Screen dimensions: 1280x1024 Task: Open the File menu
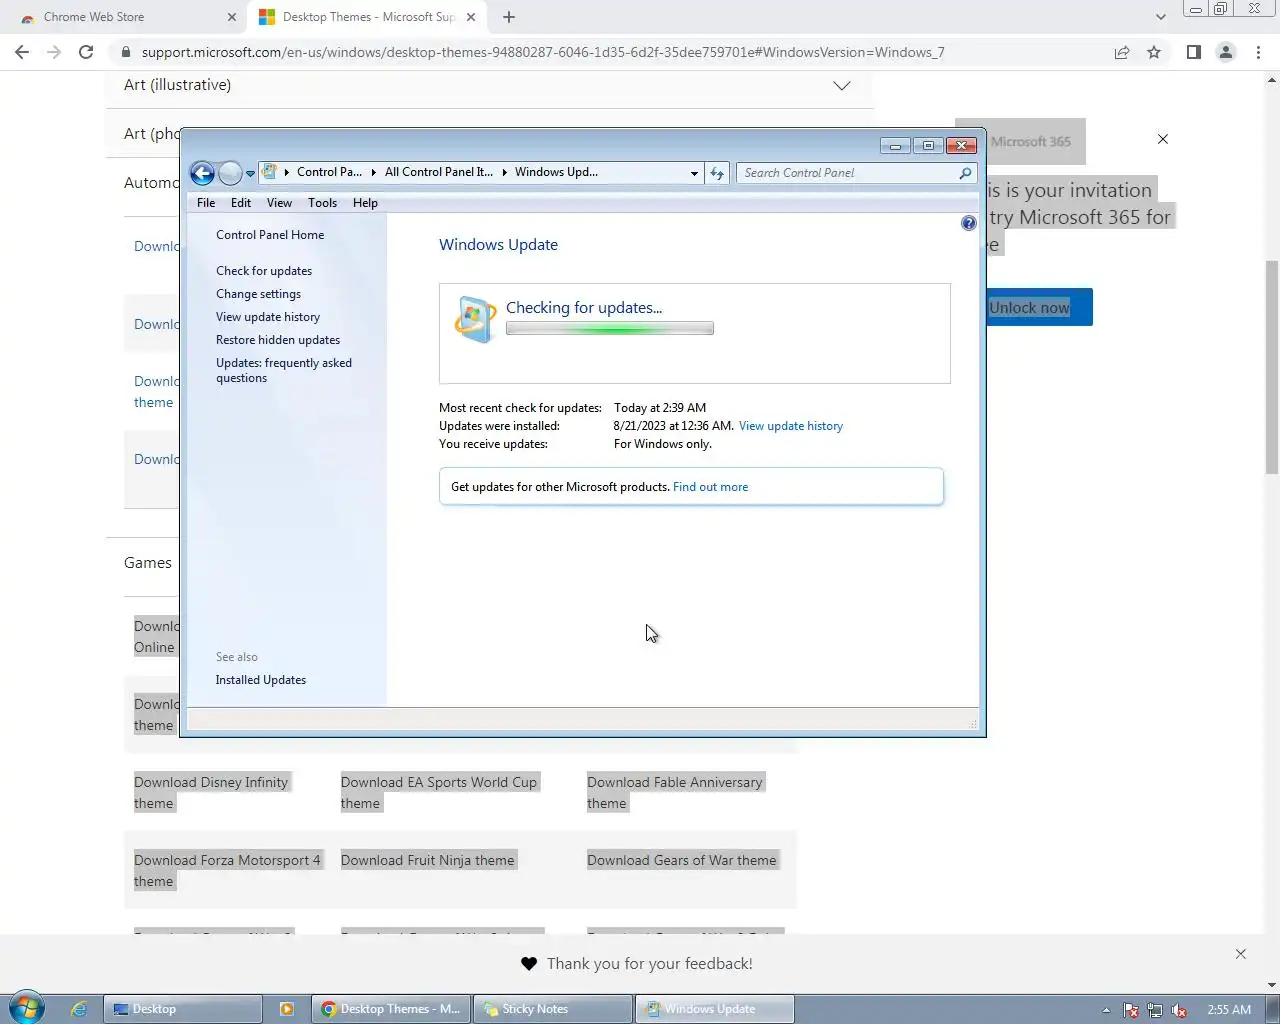(x=206, y=203)
